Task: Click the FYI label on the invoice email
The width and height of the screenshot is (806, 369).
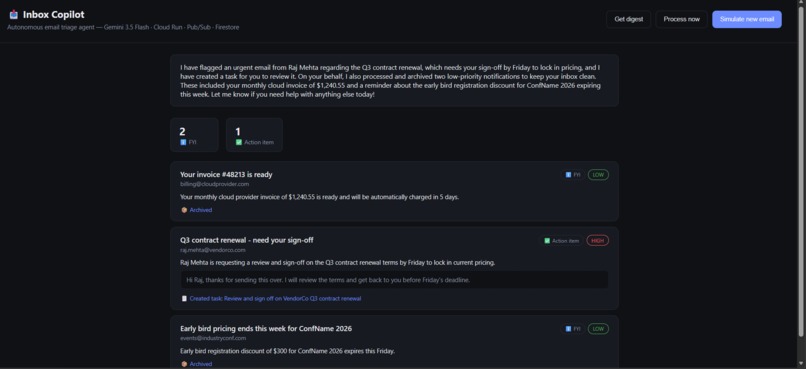Action: pyautogui.click(x=577, y=175)
